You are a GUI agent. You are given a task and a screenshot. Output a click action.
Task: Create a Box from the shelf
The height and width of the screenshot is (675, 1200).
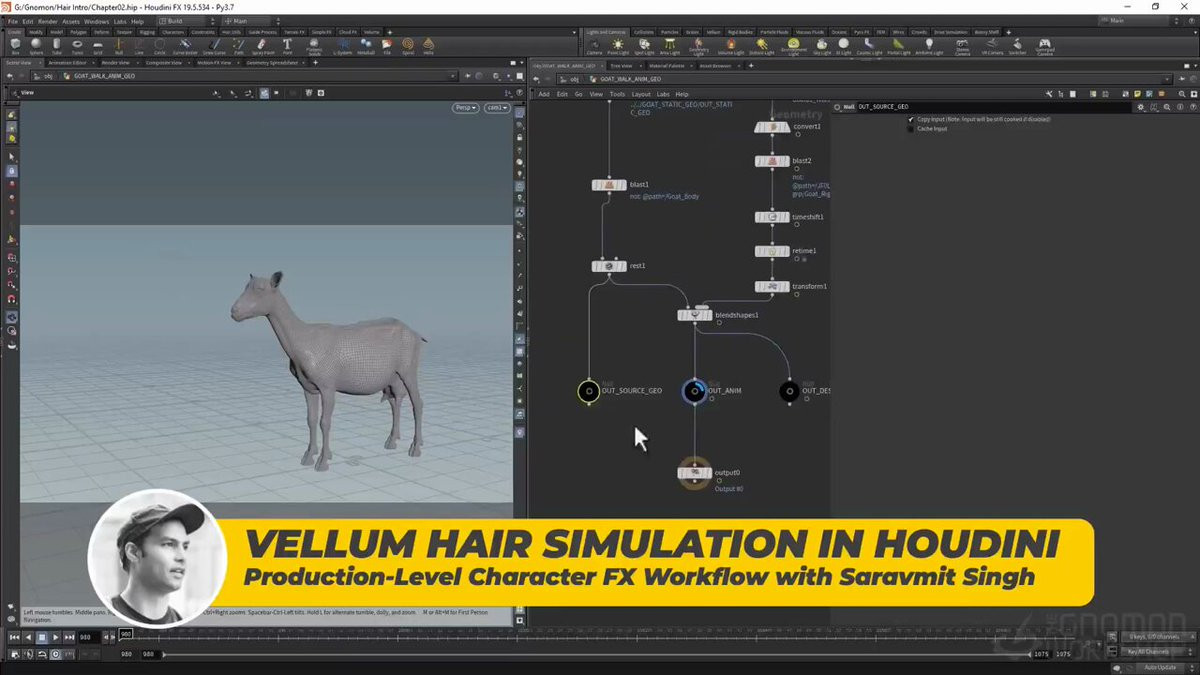14,46
